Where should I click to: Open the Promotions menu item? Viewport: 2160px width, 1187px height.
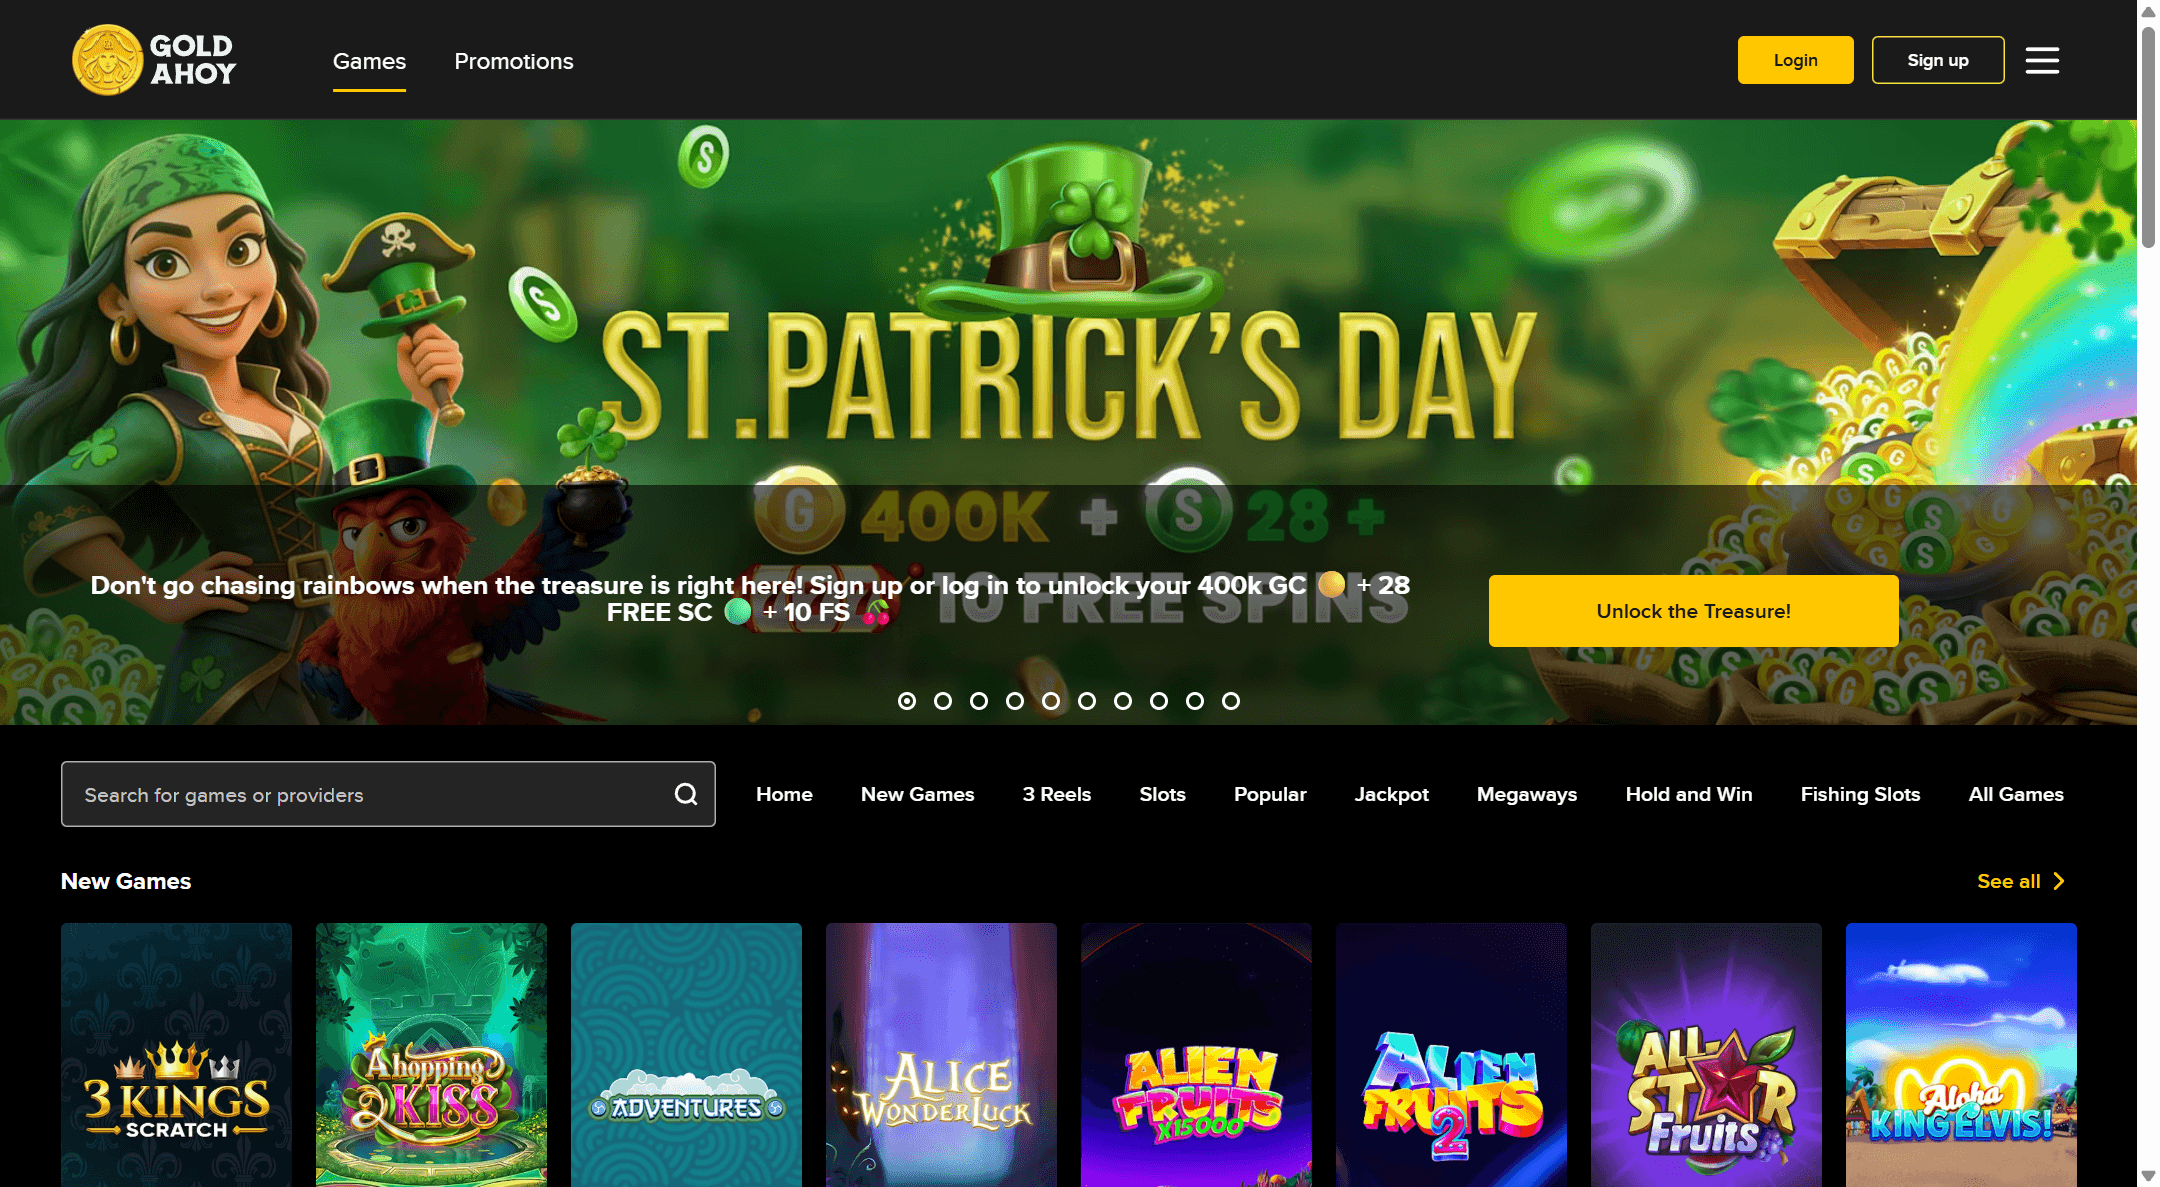pyautogui.click(x=514, y=61)
